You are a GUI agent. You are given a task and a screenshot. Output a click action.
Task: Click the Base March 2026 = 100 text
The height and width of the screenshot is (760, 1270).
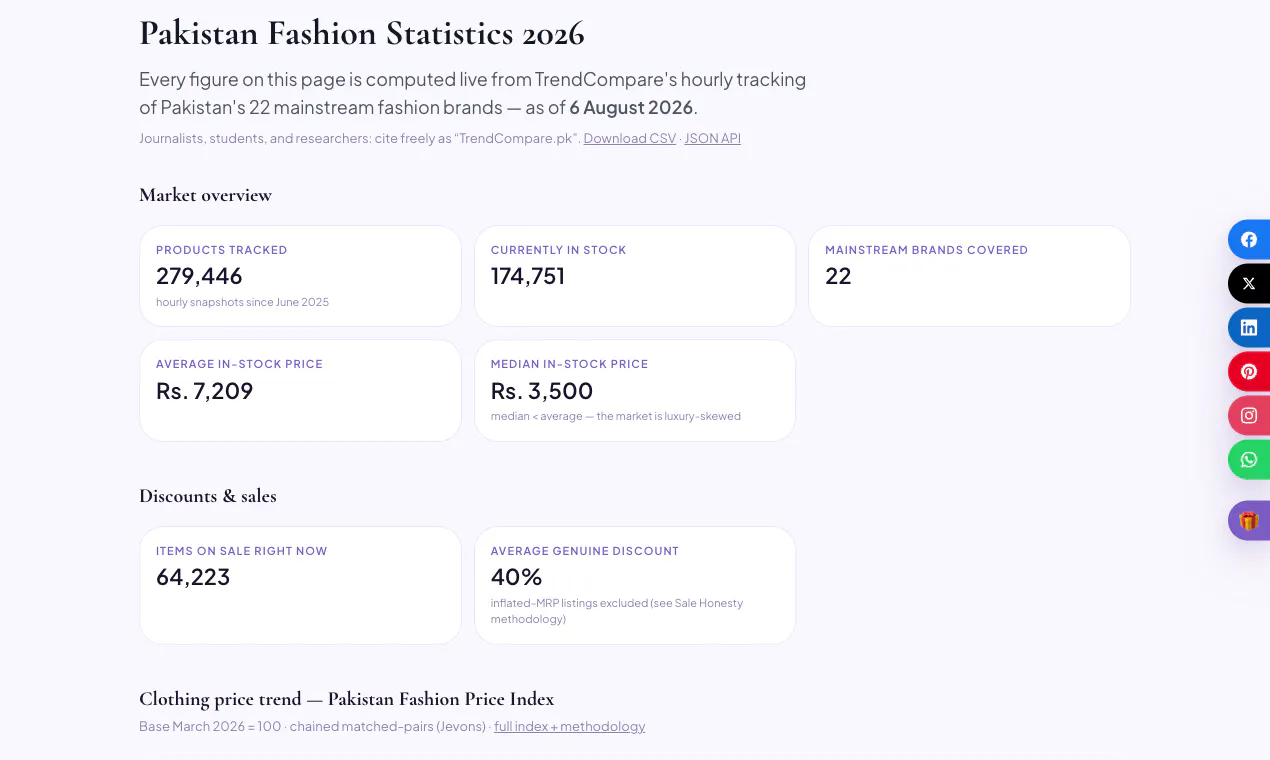tap(212, 727)
